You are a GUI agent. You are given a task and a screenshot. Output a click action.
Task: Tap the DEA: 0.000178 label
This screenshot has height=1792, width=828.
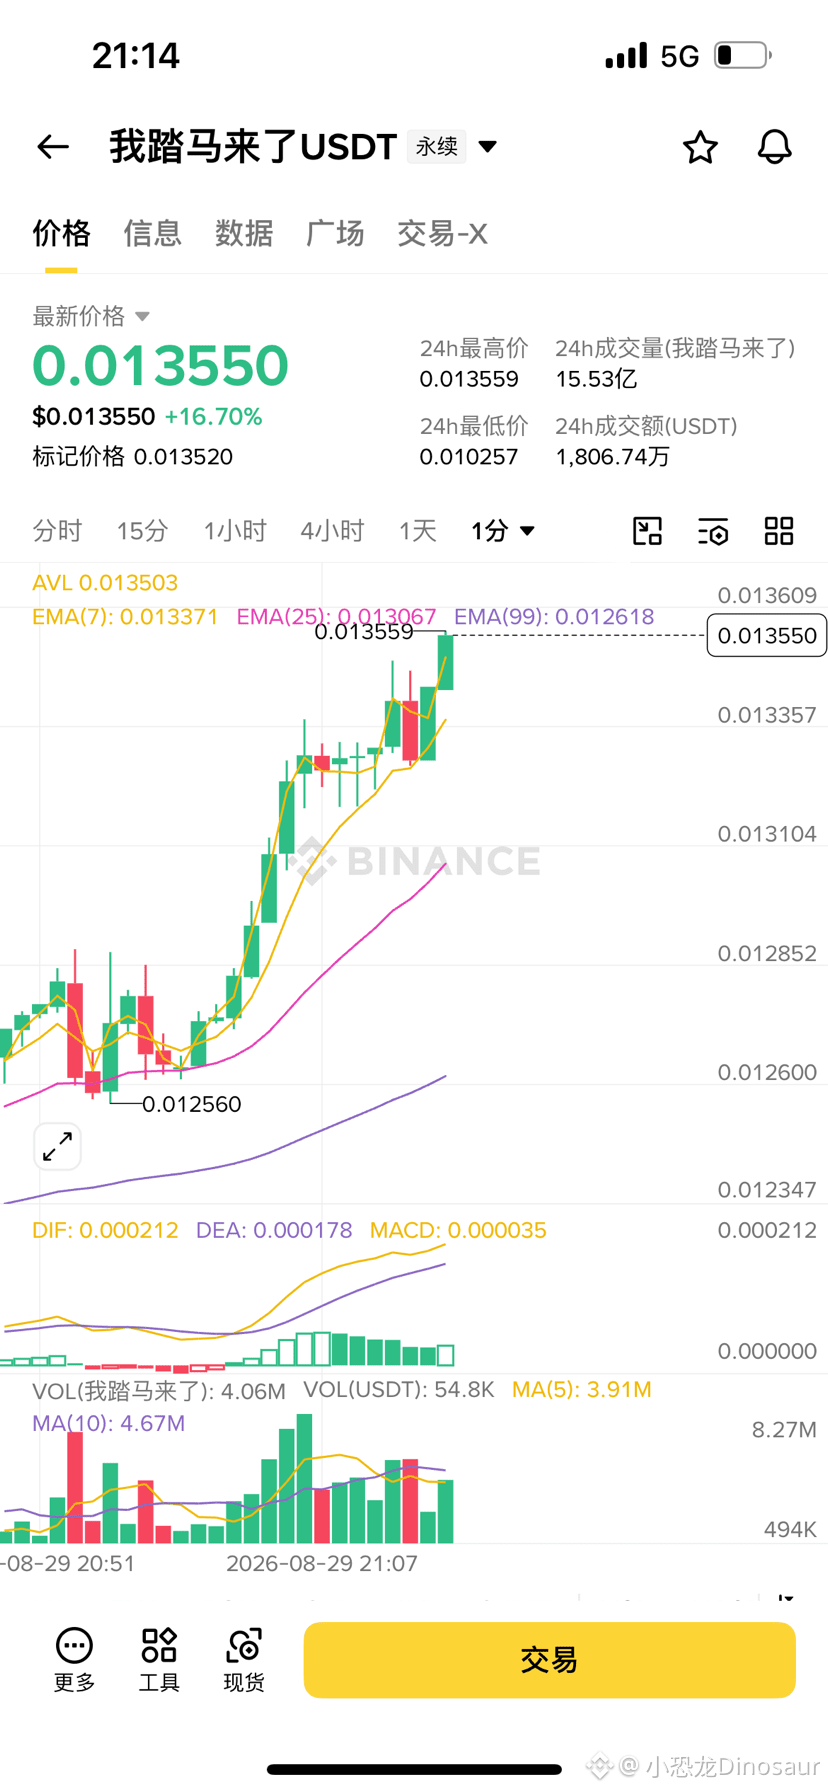[x=274, y=1230]
